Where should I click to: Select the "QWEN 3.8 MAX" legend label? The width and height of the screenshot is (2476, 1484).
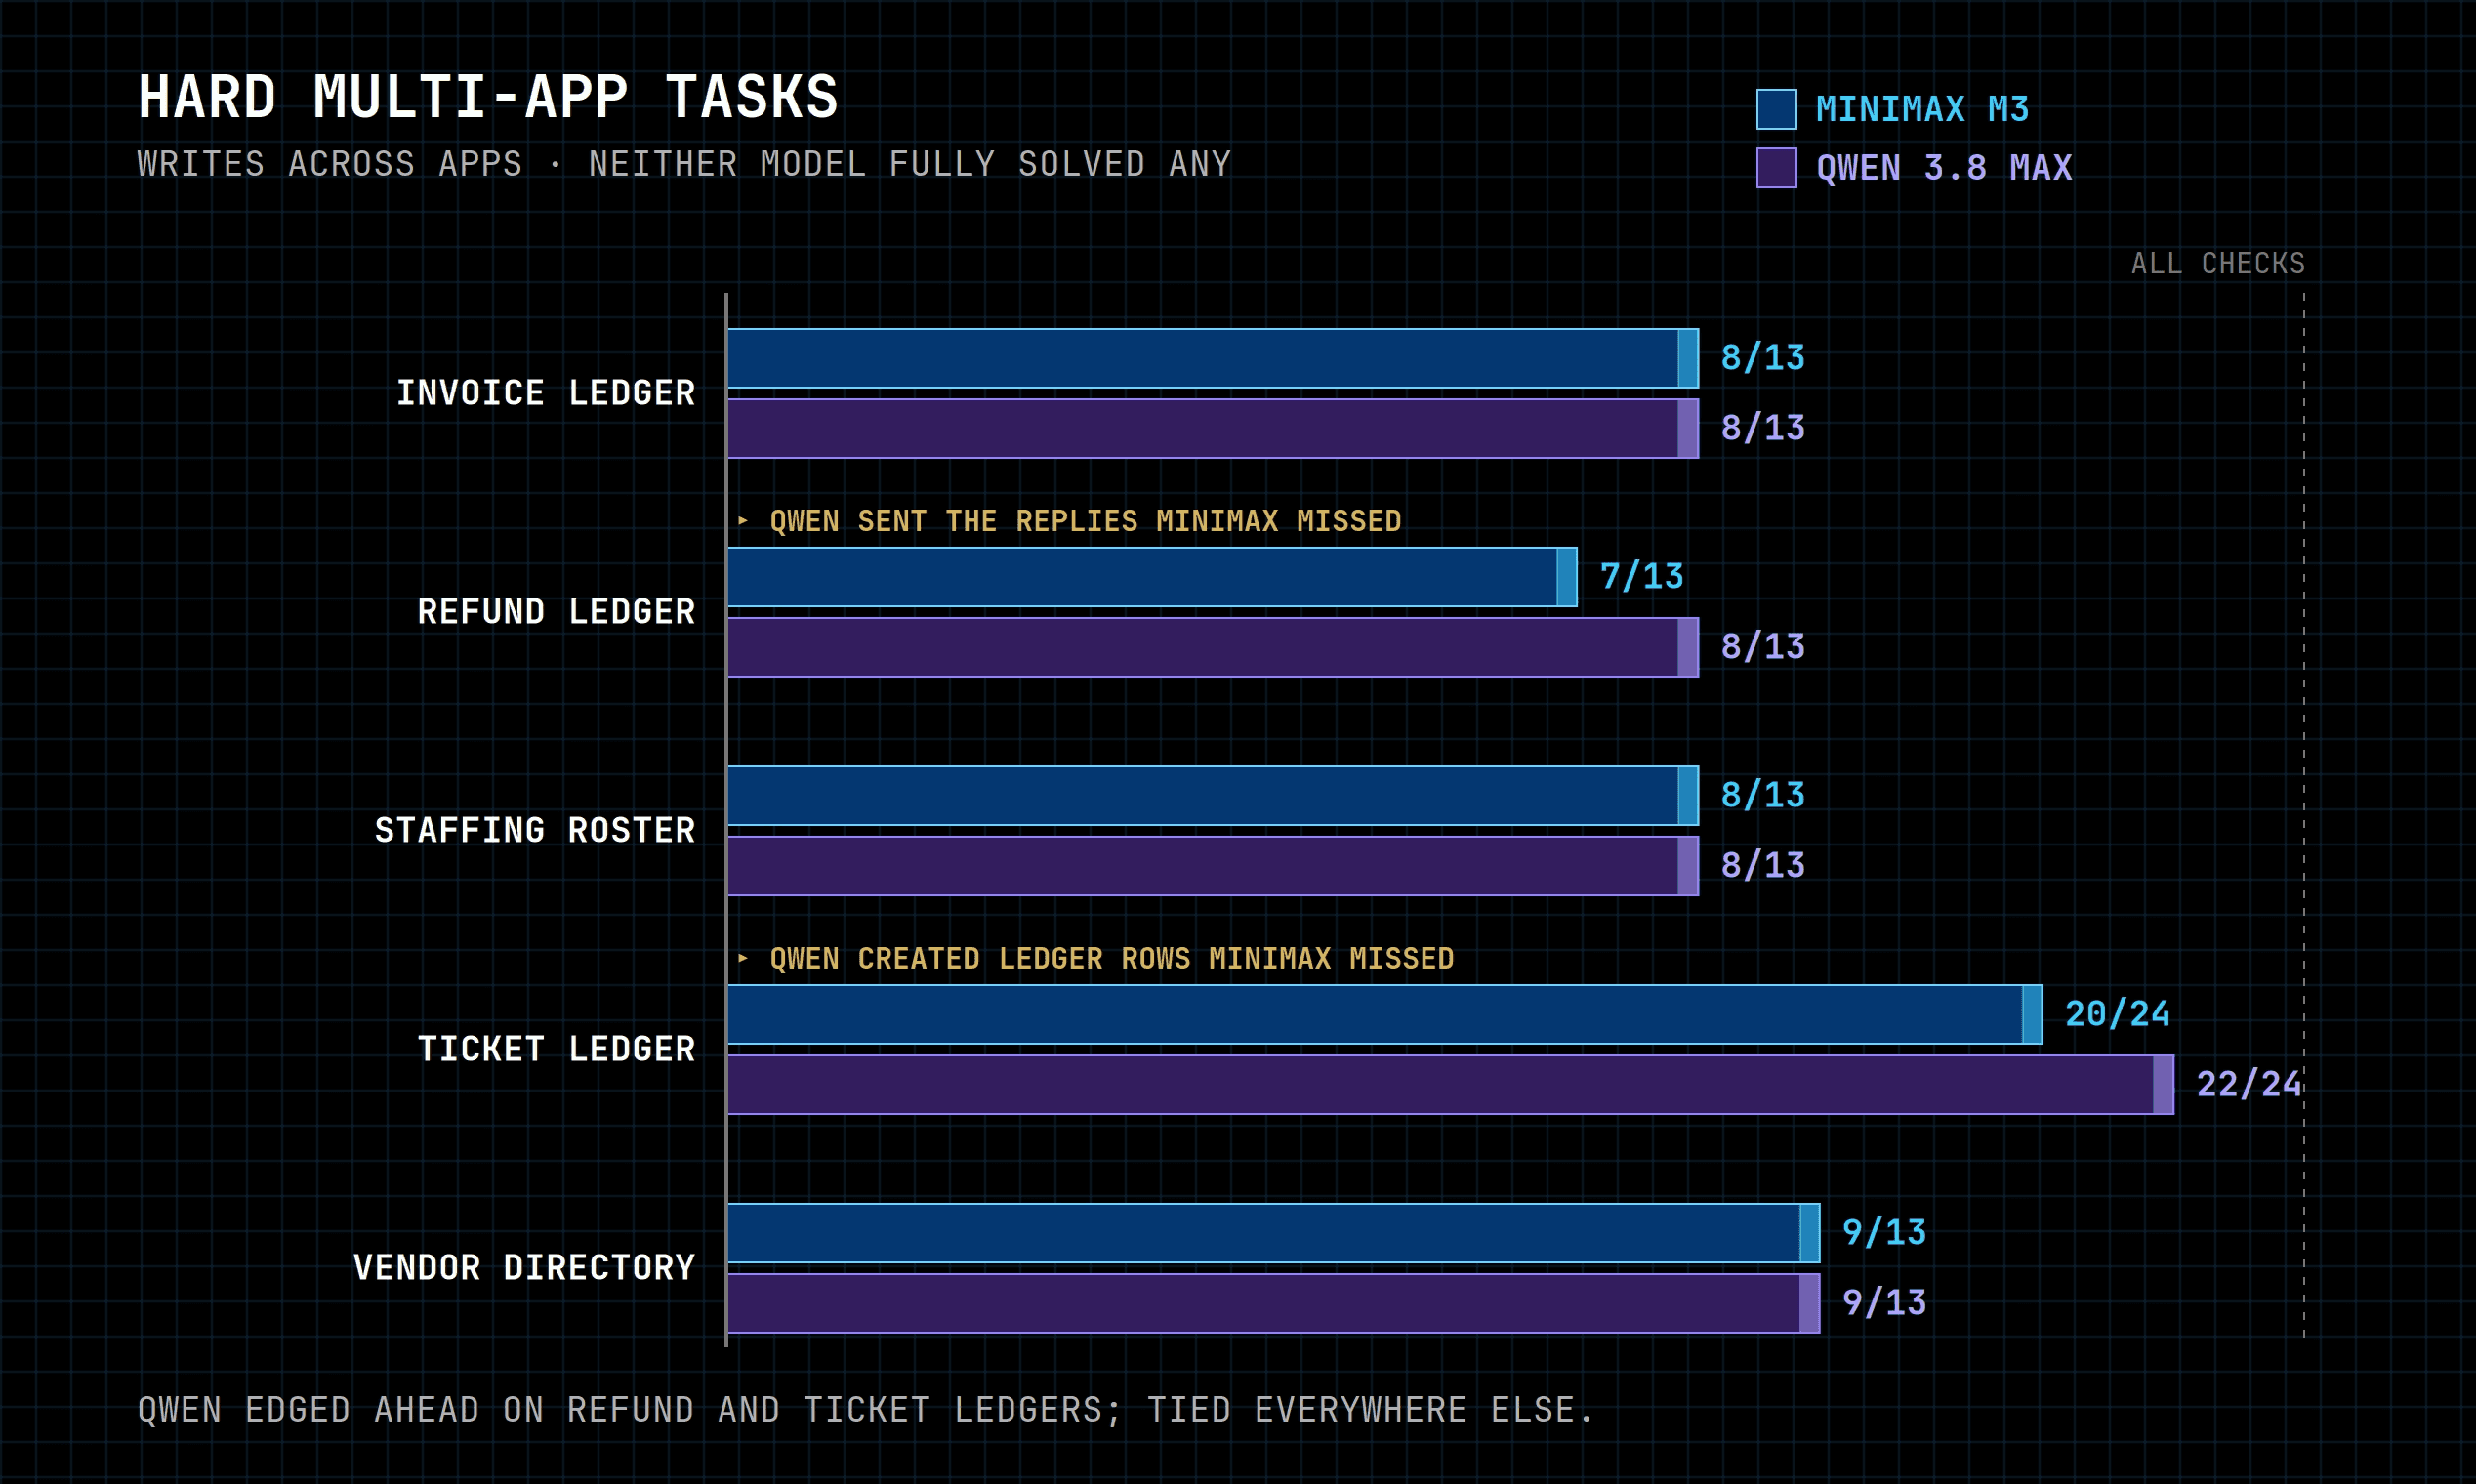point(1944,168)
